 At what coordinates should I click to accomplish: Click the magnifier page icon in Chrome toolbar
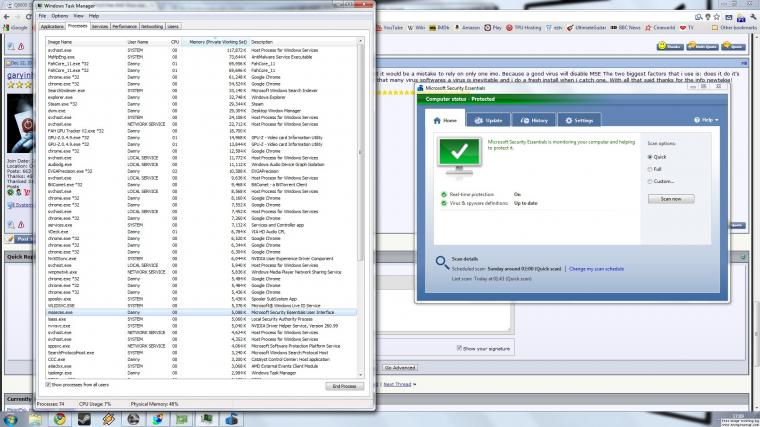click(698, 17)
